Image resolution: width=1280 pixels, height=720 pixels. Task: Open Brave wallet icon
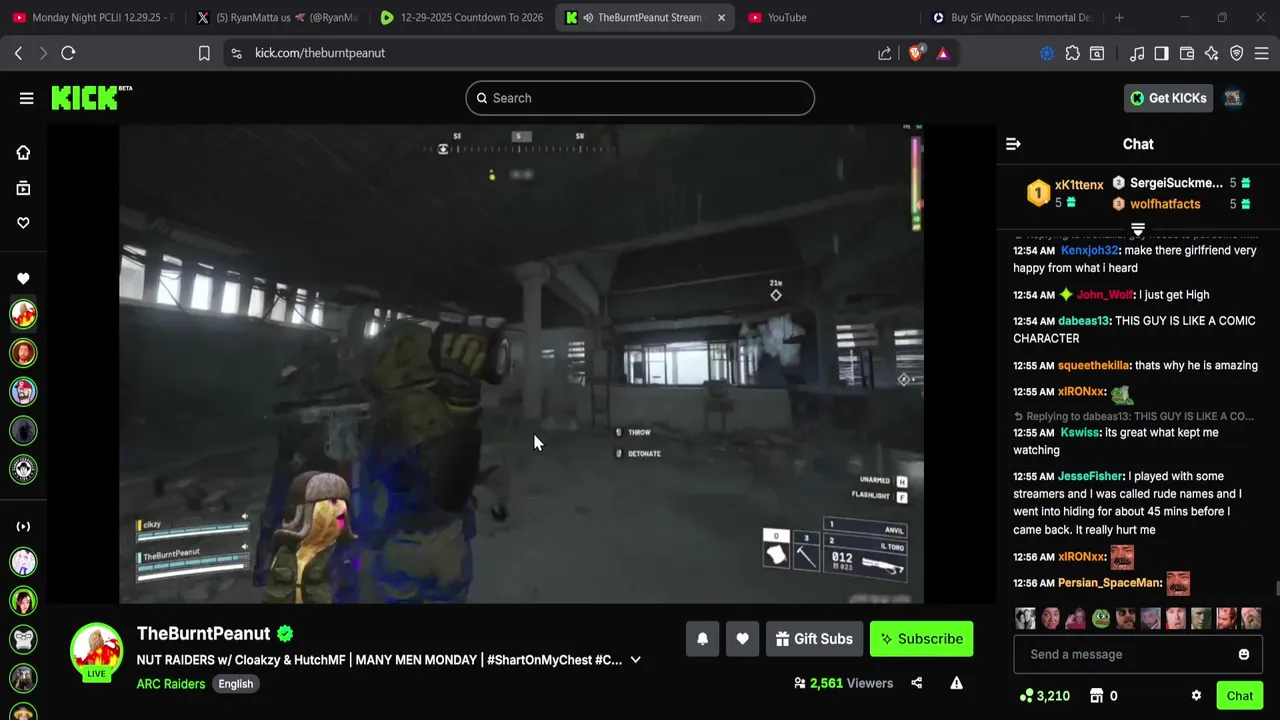(x=1187, y=53)
